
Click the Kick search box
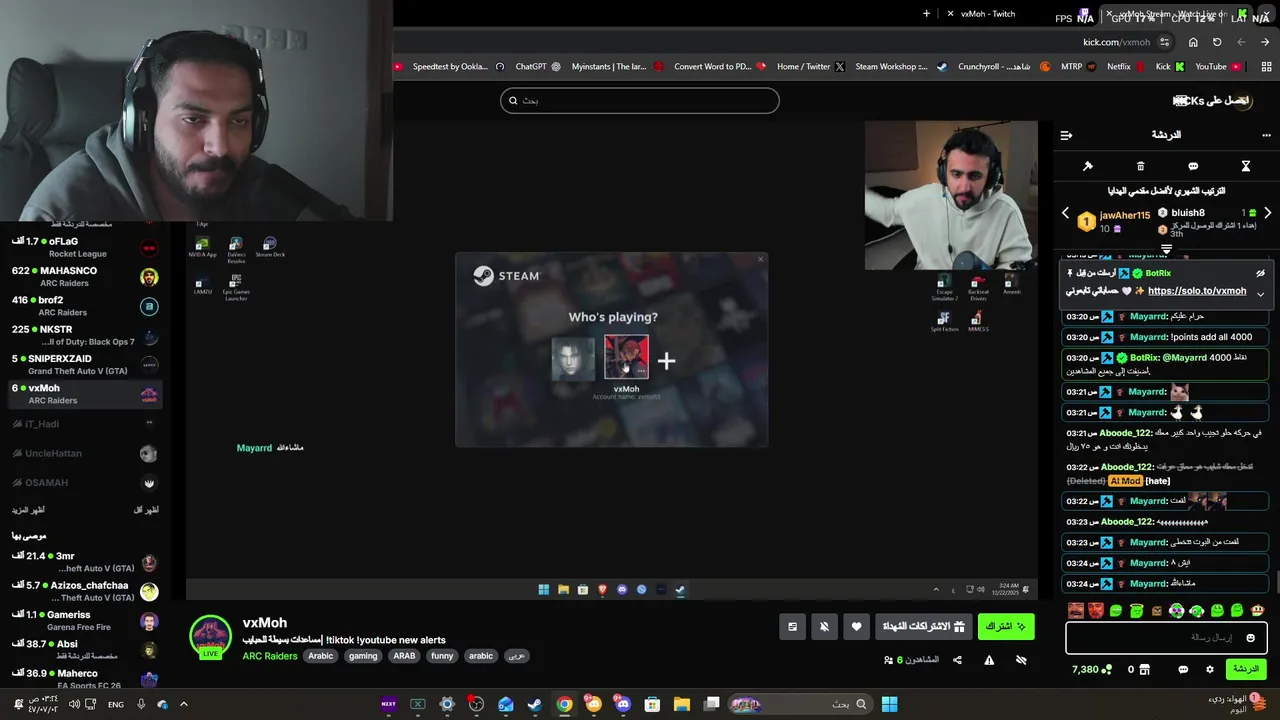[640, 100]
